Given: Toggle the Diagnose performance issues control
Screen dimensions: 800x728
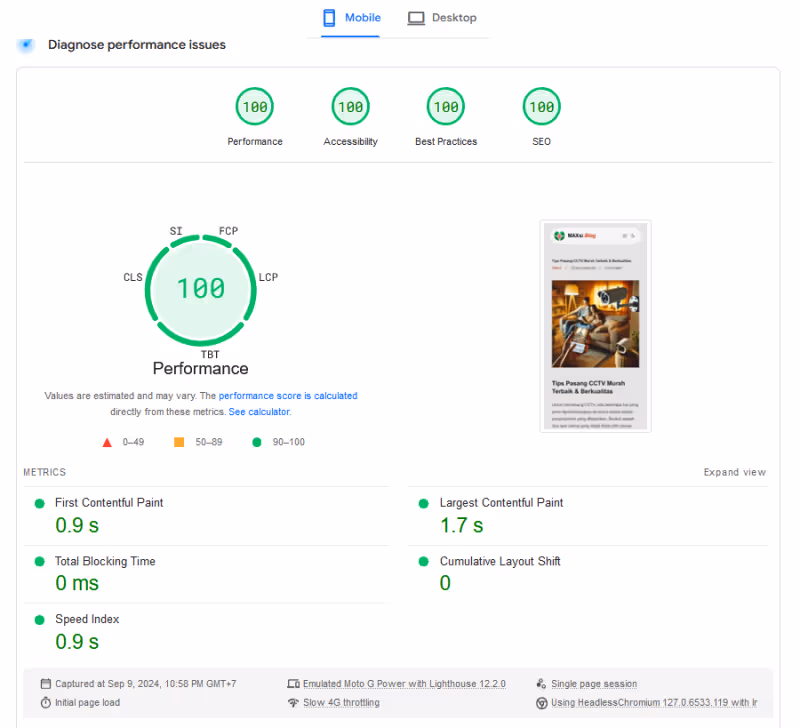Looking at the screenshot, I should [x=25, y=44].
